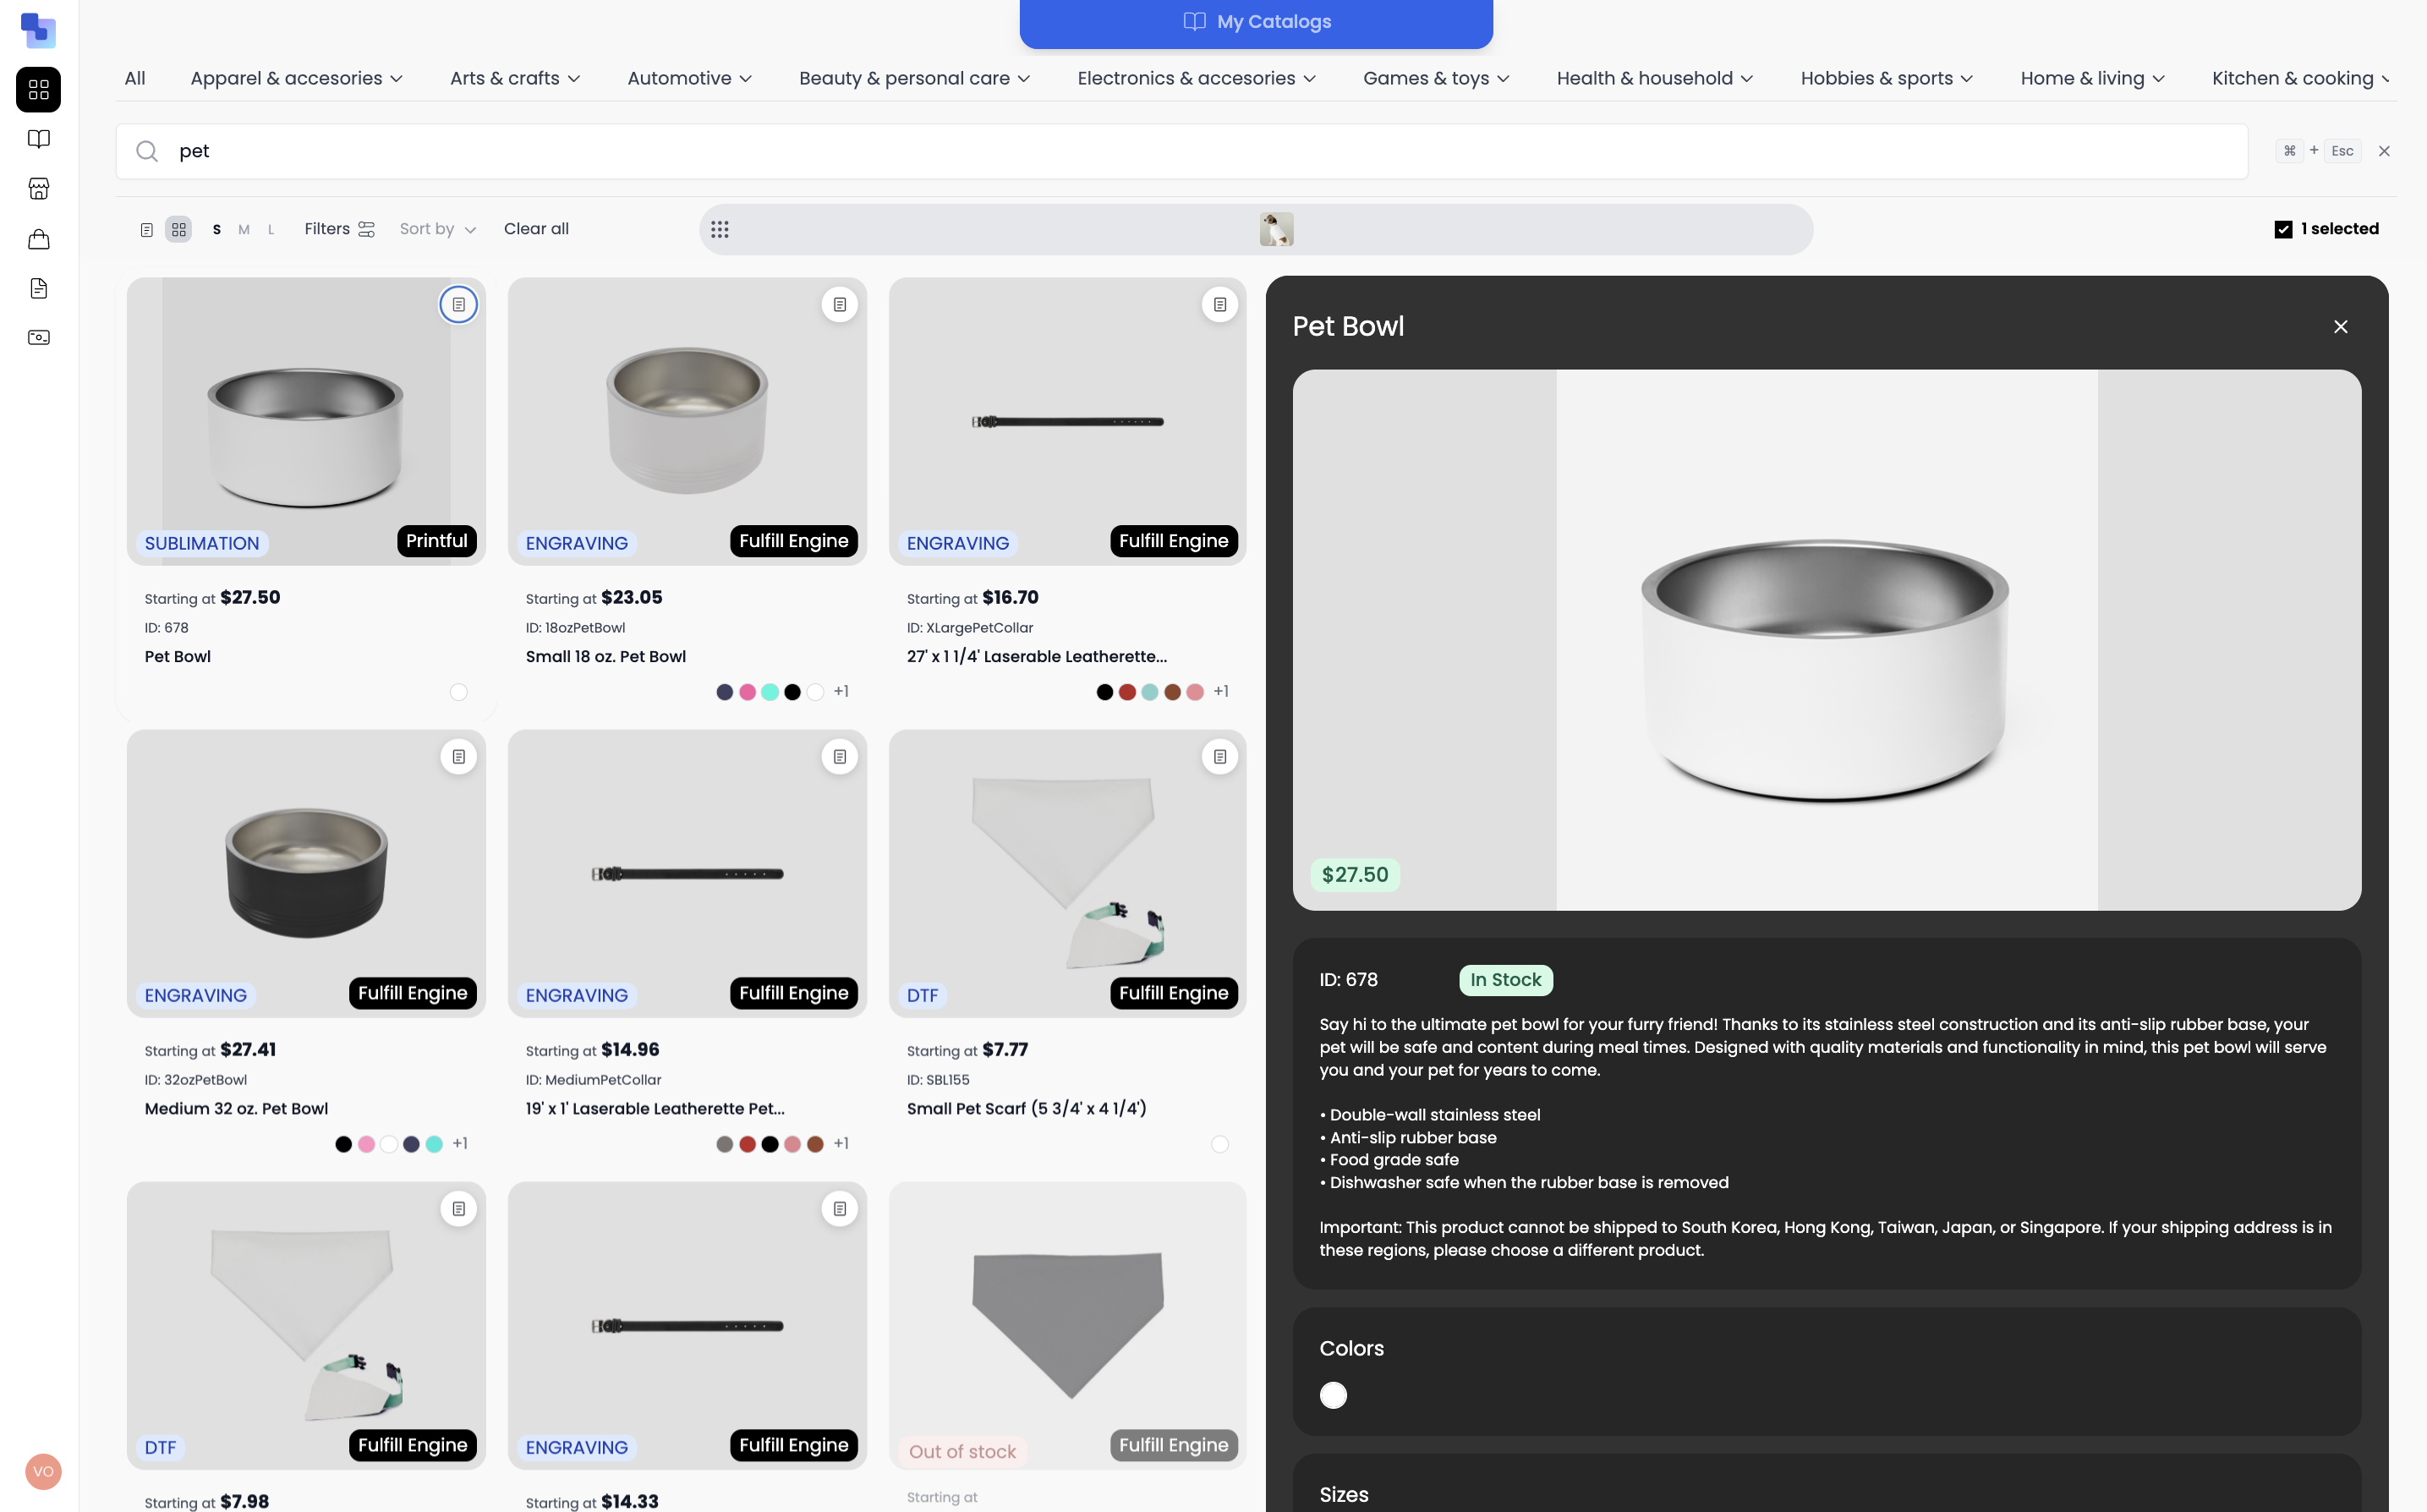2427x1512 pixels.
Task: Open the Medium 32 oz. Pet Bowl image
Action: coord(306,873)
